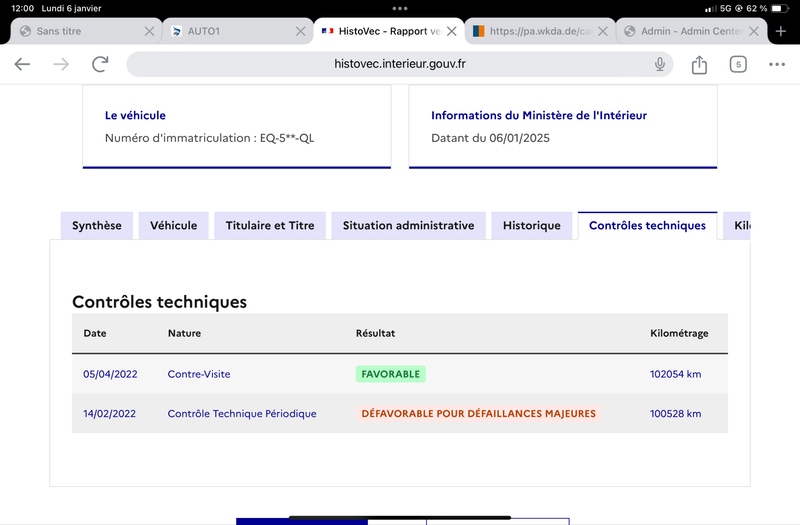
Task: Open the Historique tab
Action: (532, 226)
